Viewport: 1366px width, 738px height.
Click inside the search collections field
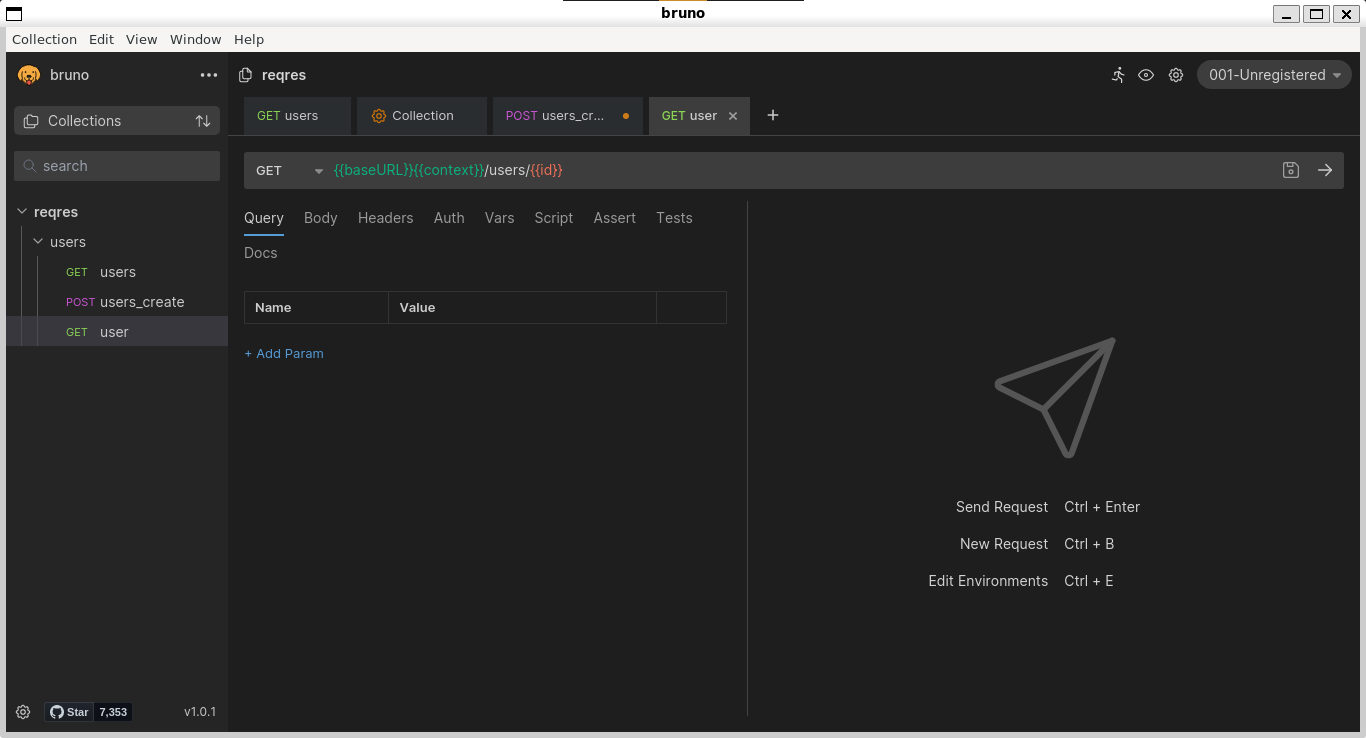[116, 165]
